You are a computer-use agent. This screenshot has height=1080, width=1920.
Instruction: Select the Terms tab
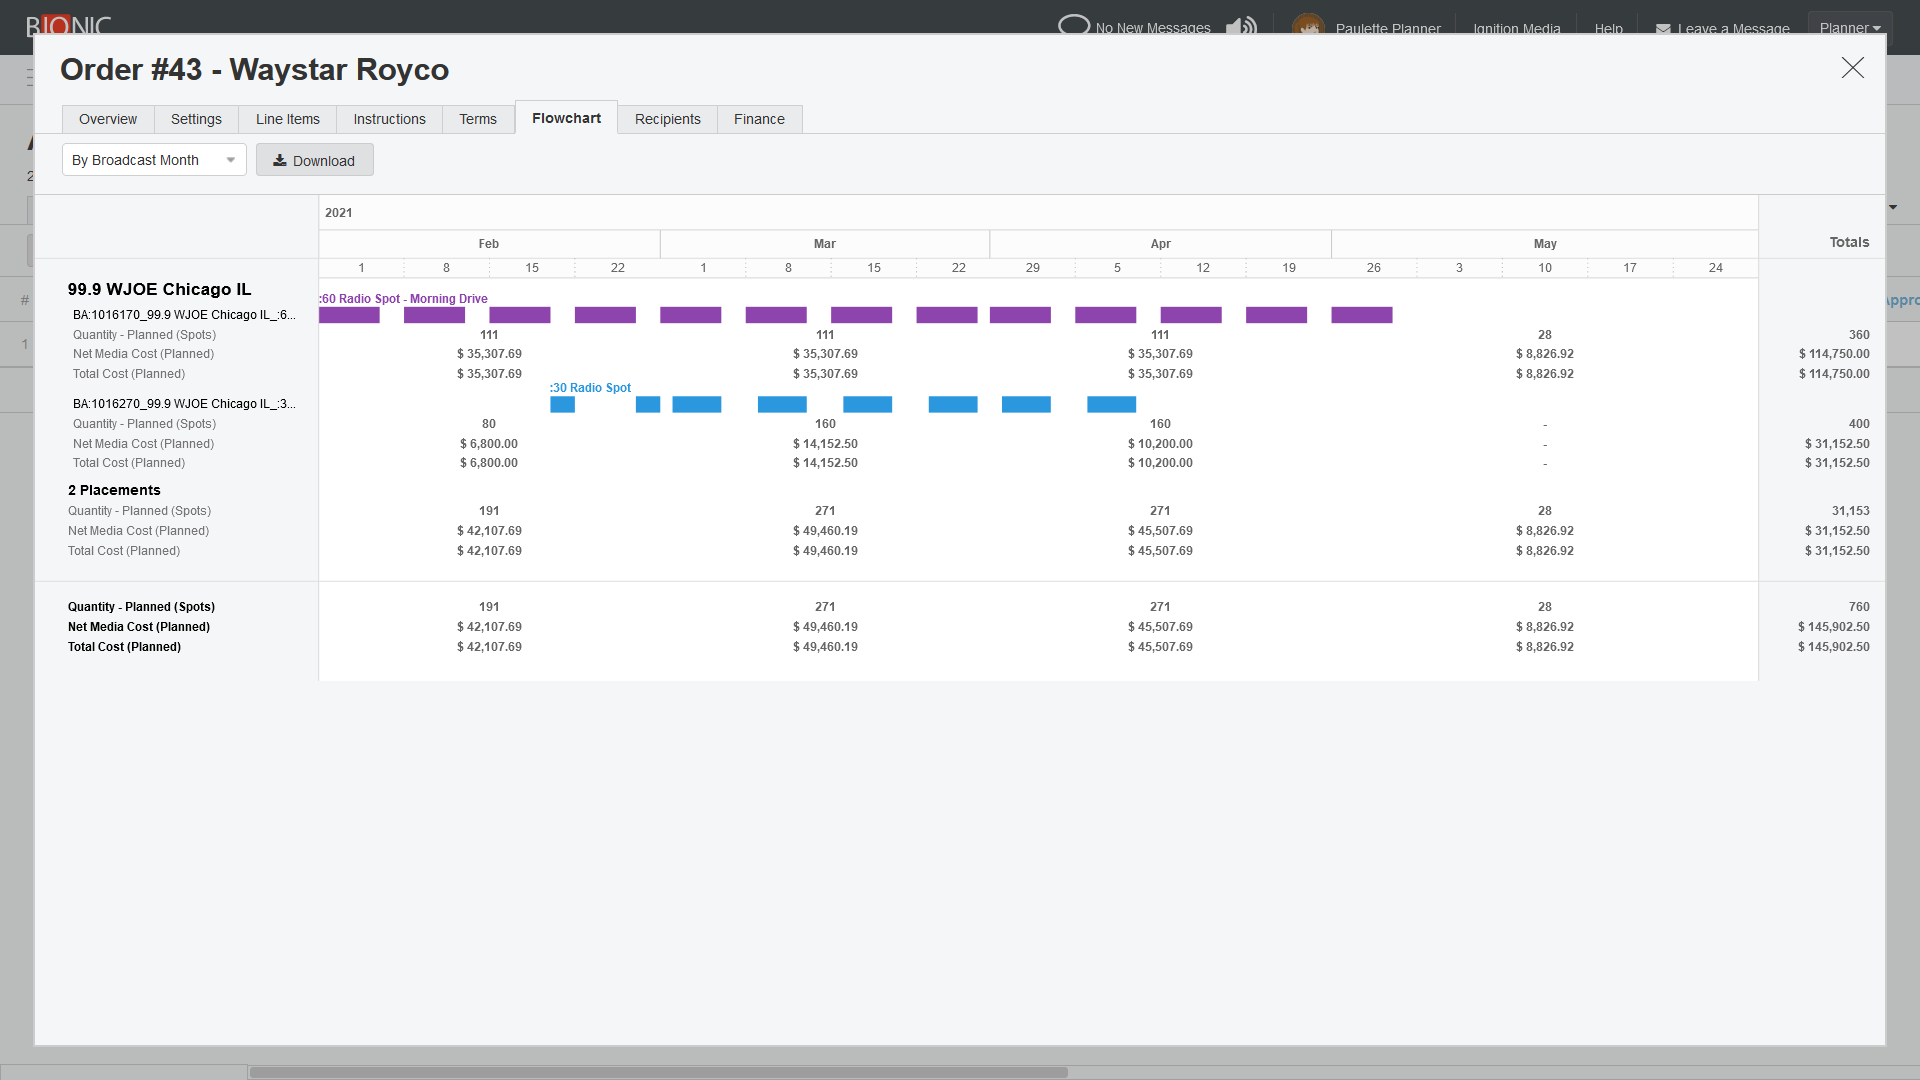pos(478,119)
